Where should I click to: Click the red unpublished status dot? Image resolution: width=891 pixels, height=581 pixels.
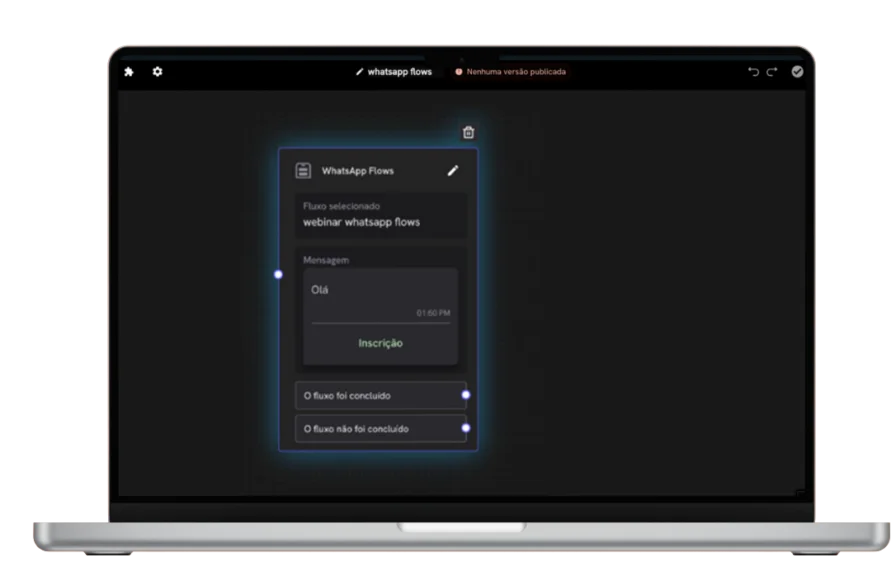click(459, 72)
